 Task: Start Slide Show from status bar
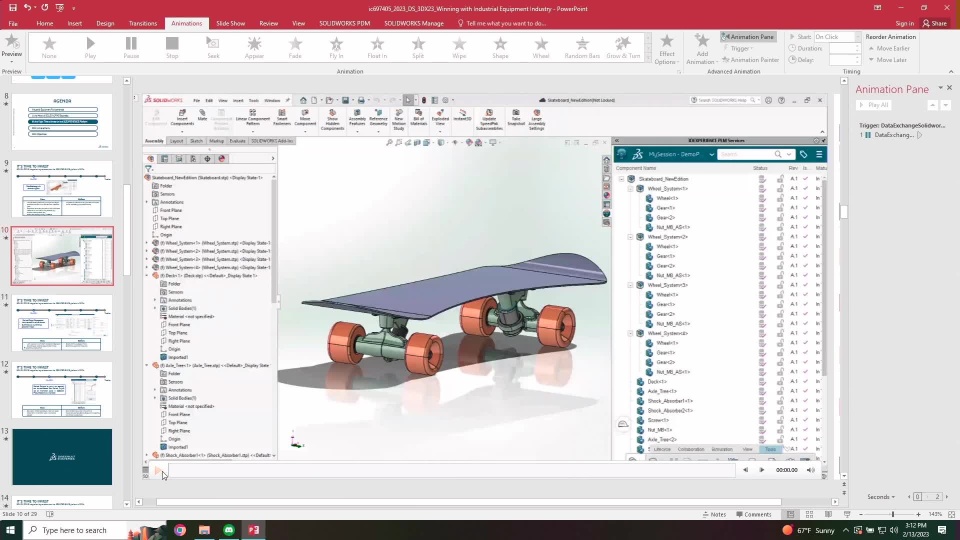847,514
